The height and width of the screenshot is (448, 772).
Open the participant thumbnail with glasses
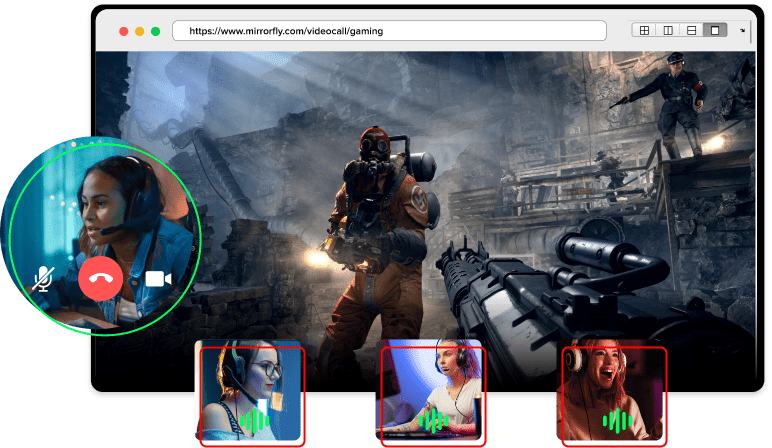tap(252, 395)
